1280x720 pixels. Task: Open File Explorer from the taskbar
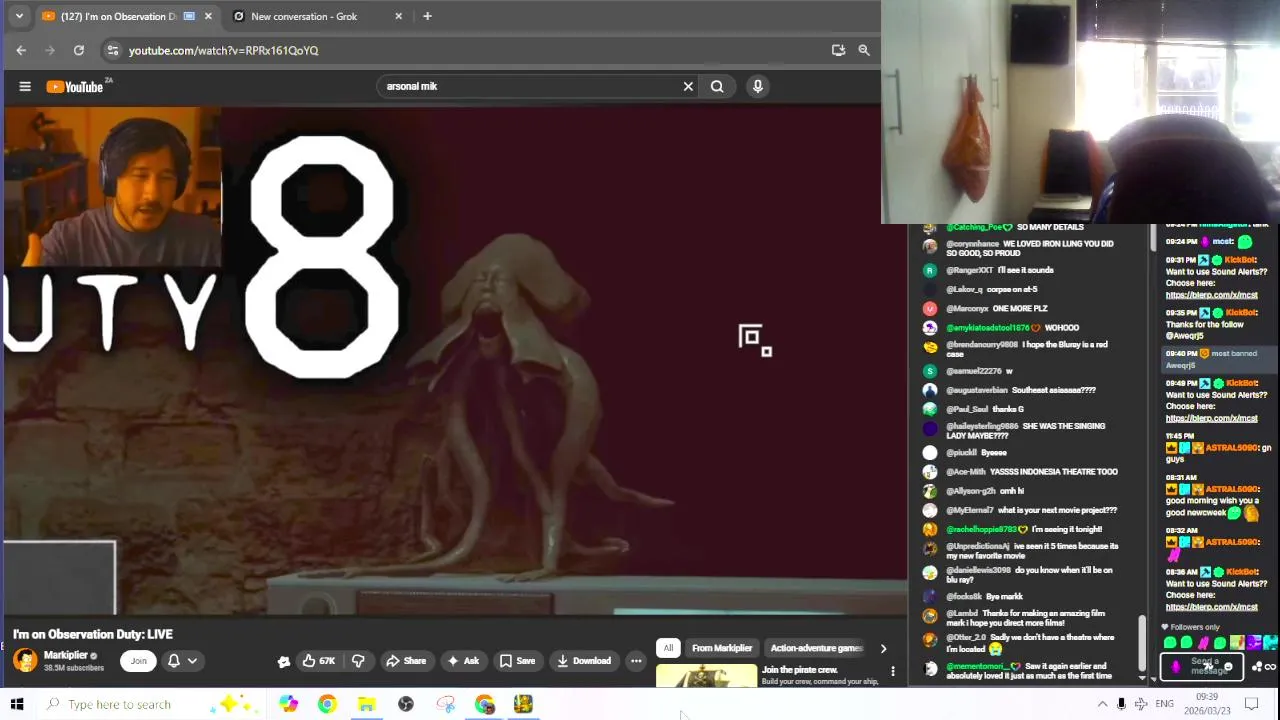click(x=366, y=704)
